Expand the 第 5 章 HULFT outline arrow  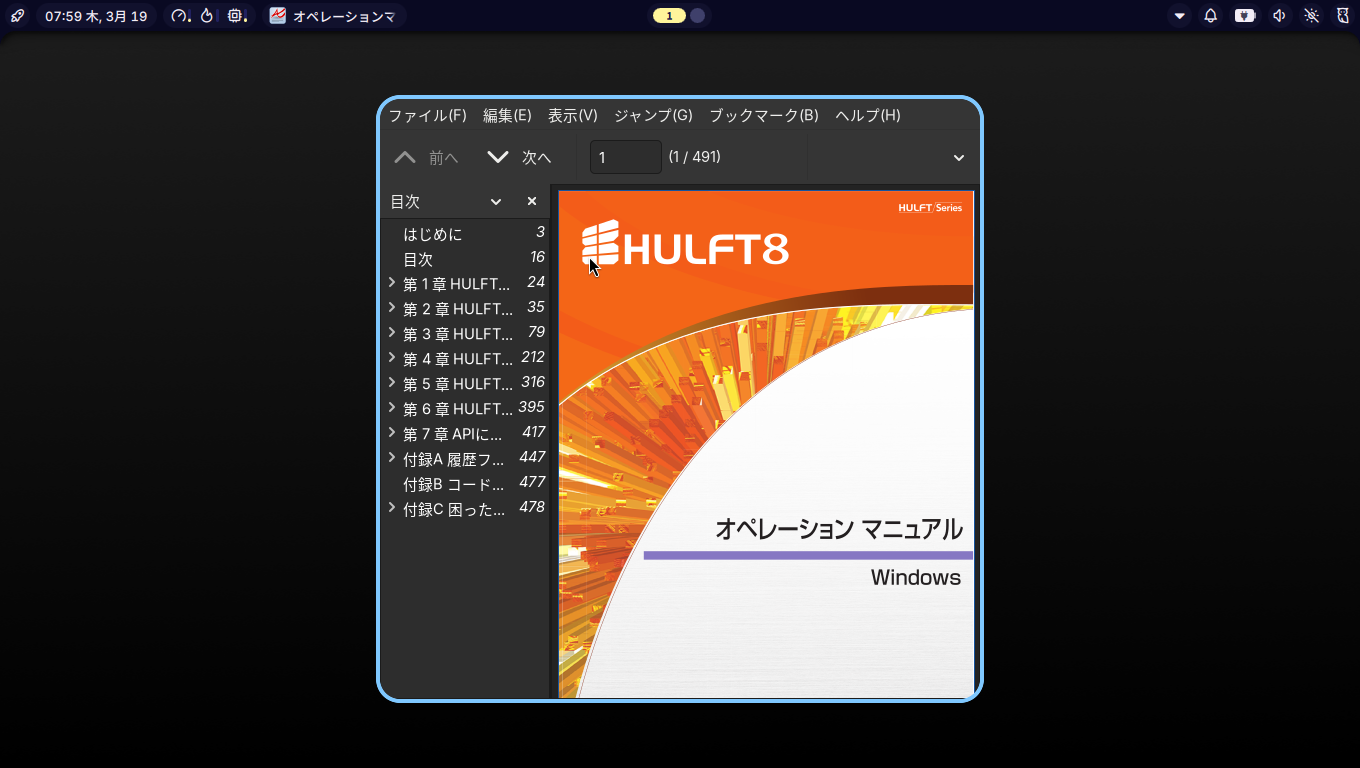[x=392, y=383]
